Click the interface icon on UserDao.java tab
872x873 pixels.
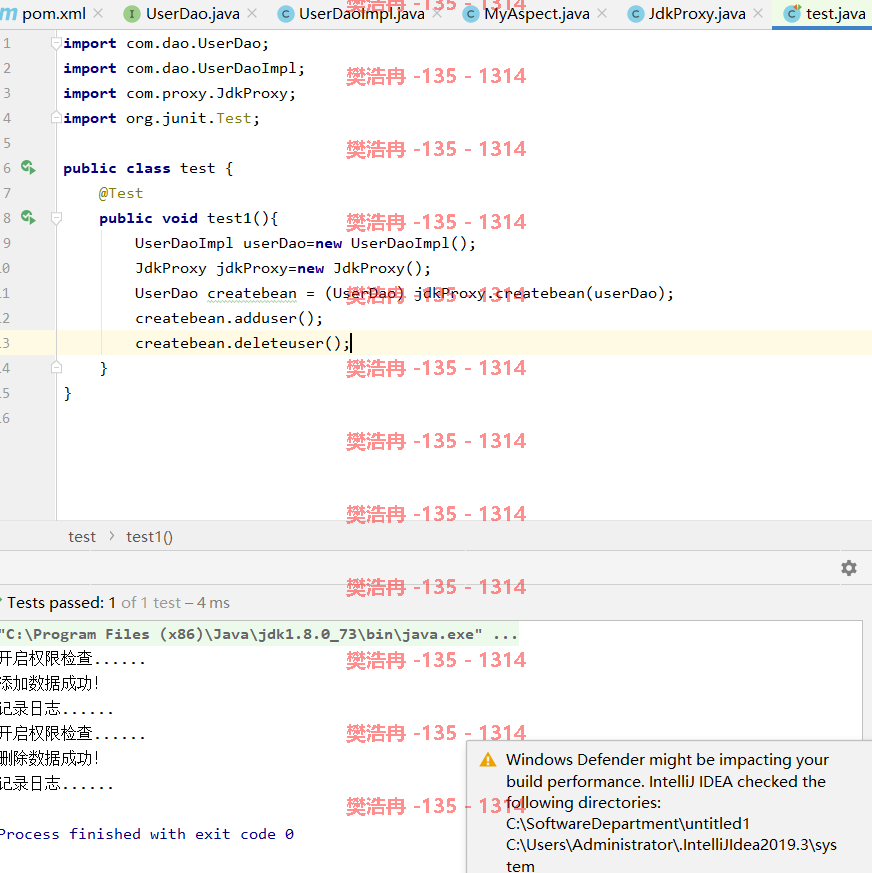click(x=132, y=14)
